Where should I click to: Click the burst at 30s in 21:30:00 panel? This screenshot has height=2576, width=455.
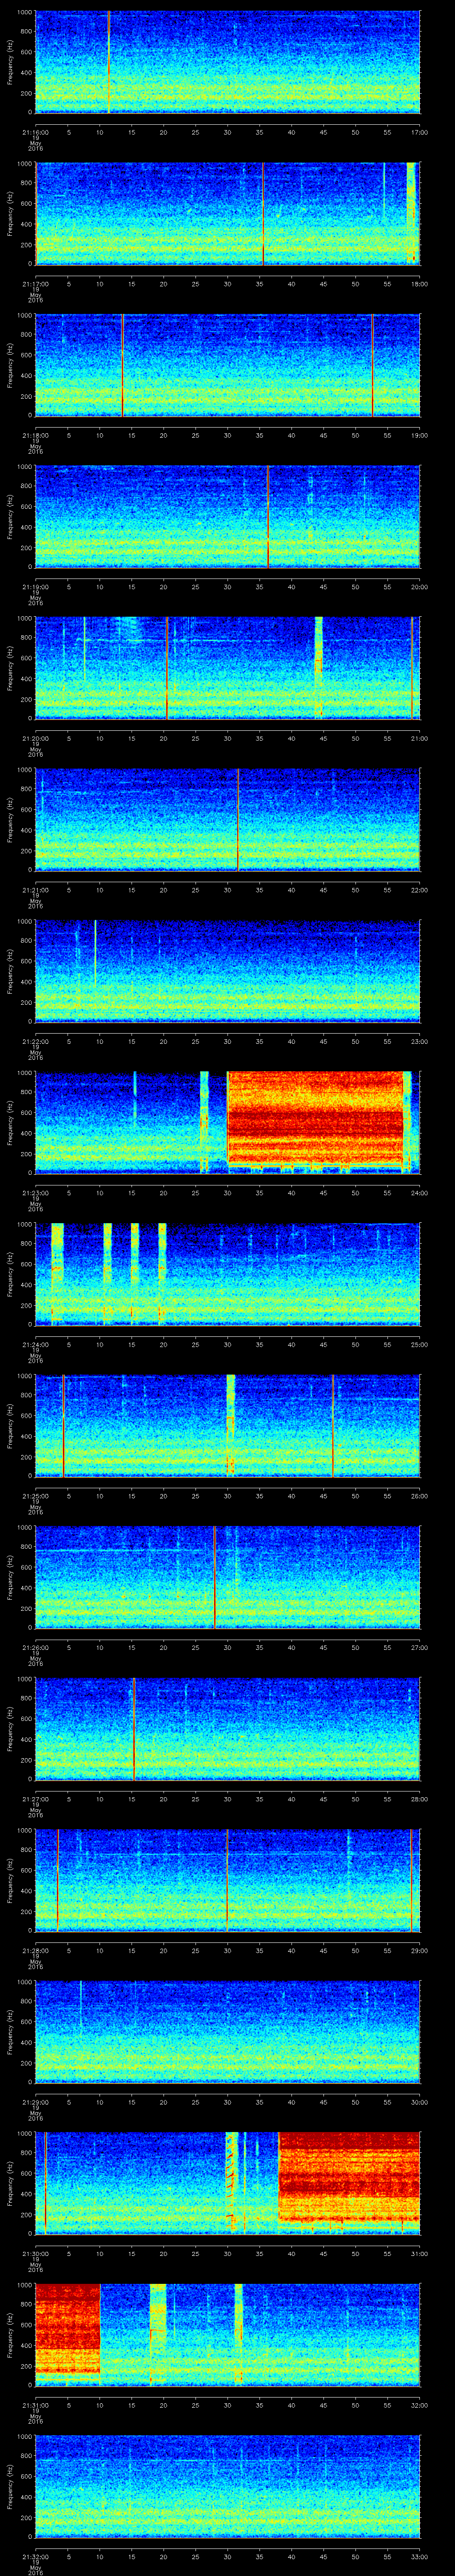(x=232, y=2183)
